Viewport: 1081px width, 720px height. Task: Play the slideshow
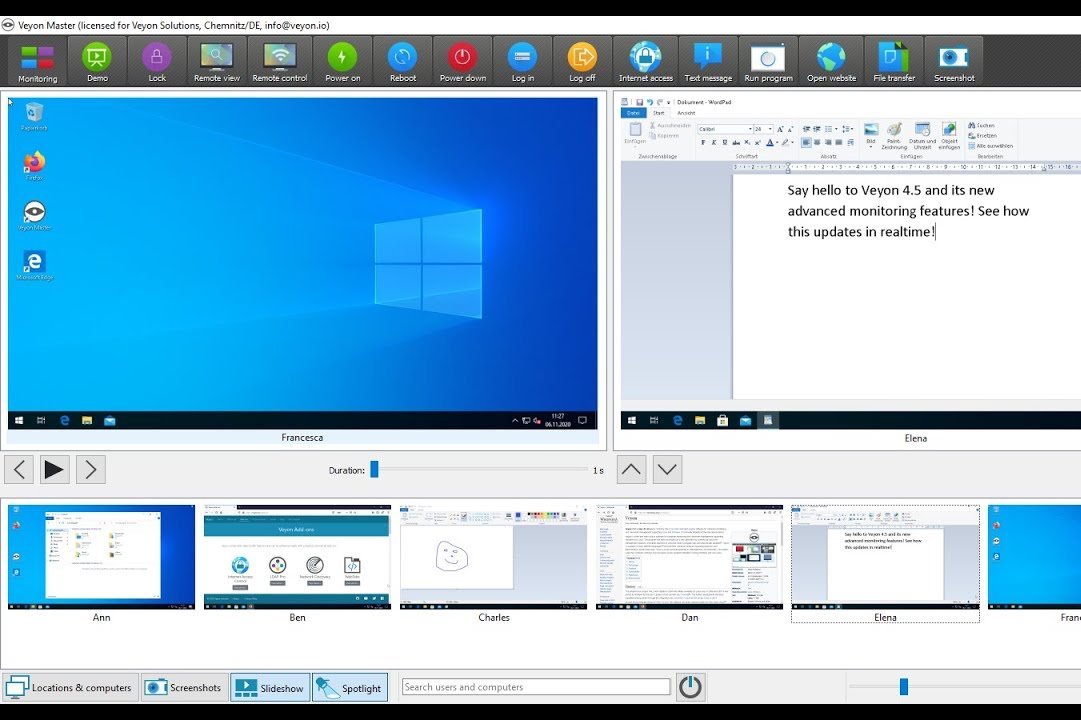(55, 469)
